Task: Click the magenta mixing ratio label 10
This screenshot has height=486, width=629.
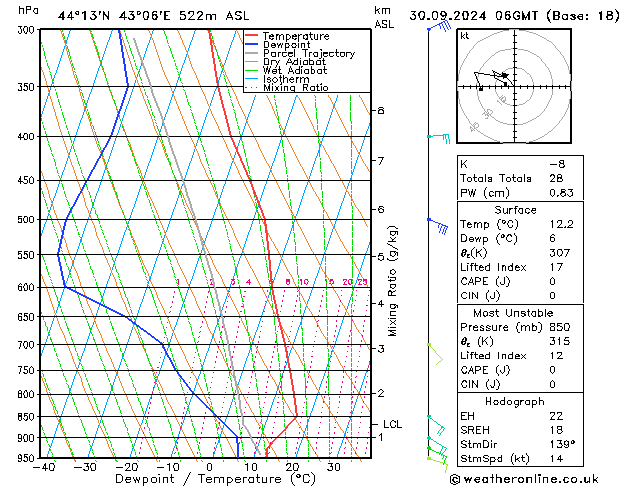Action: click(304, 282)
